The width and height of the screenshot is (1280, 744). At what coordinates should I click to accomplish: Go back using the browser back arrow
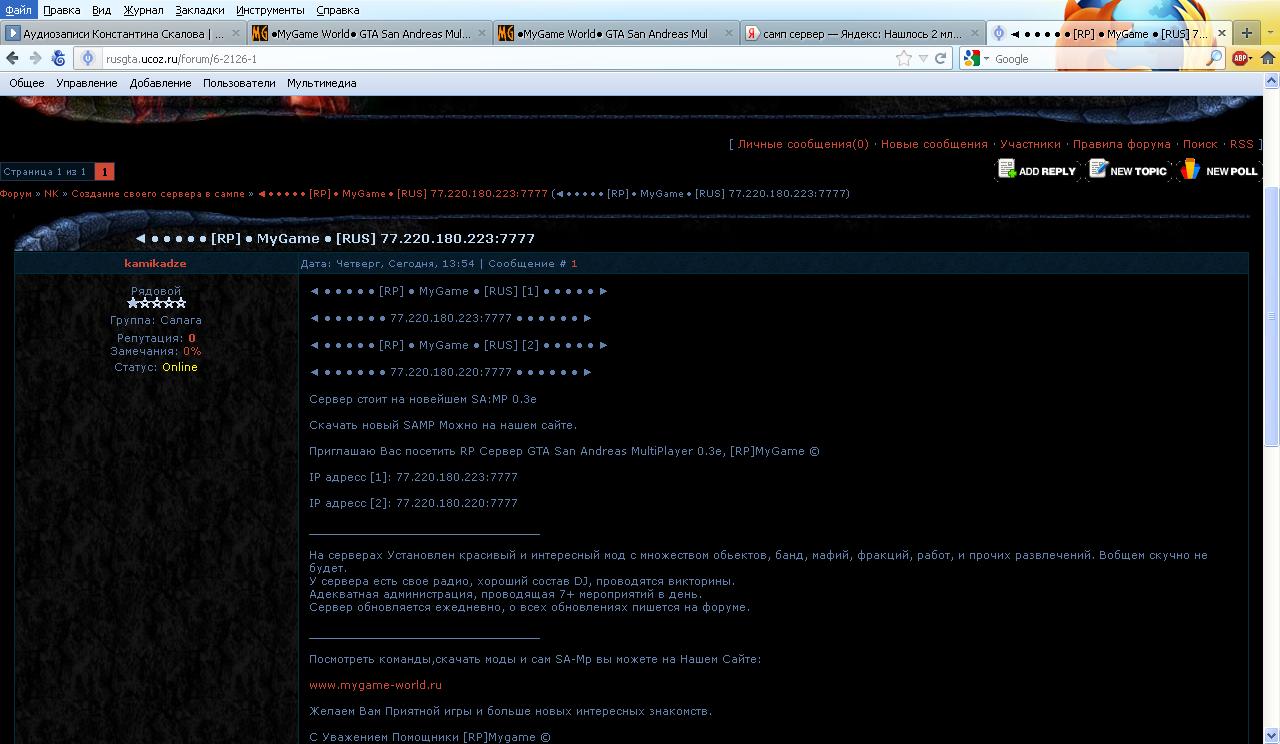(x=12, y=58)
